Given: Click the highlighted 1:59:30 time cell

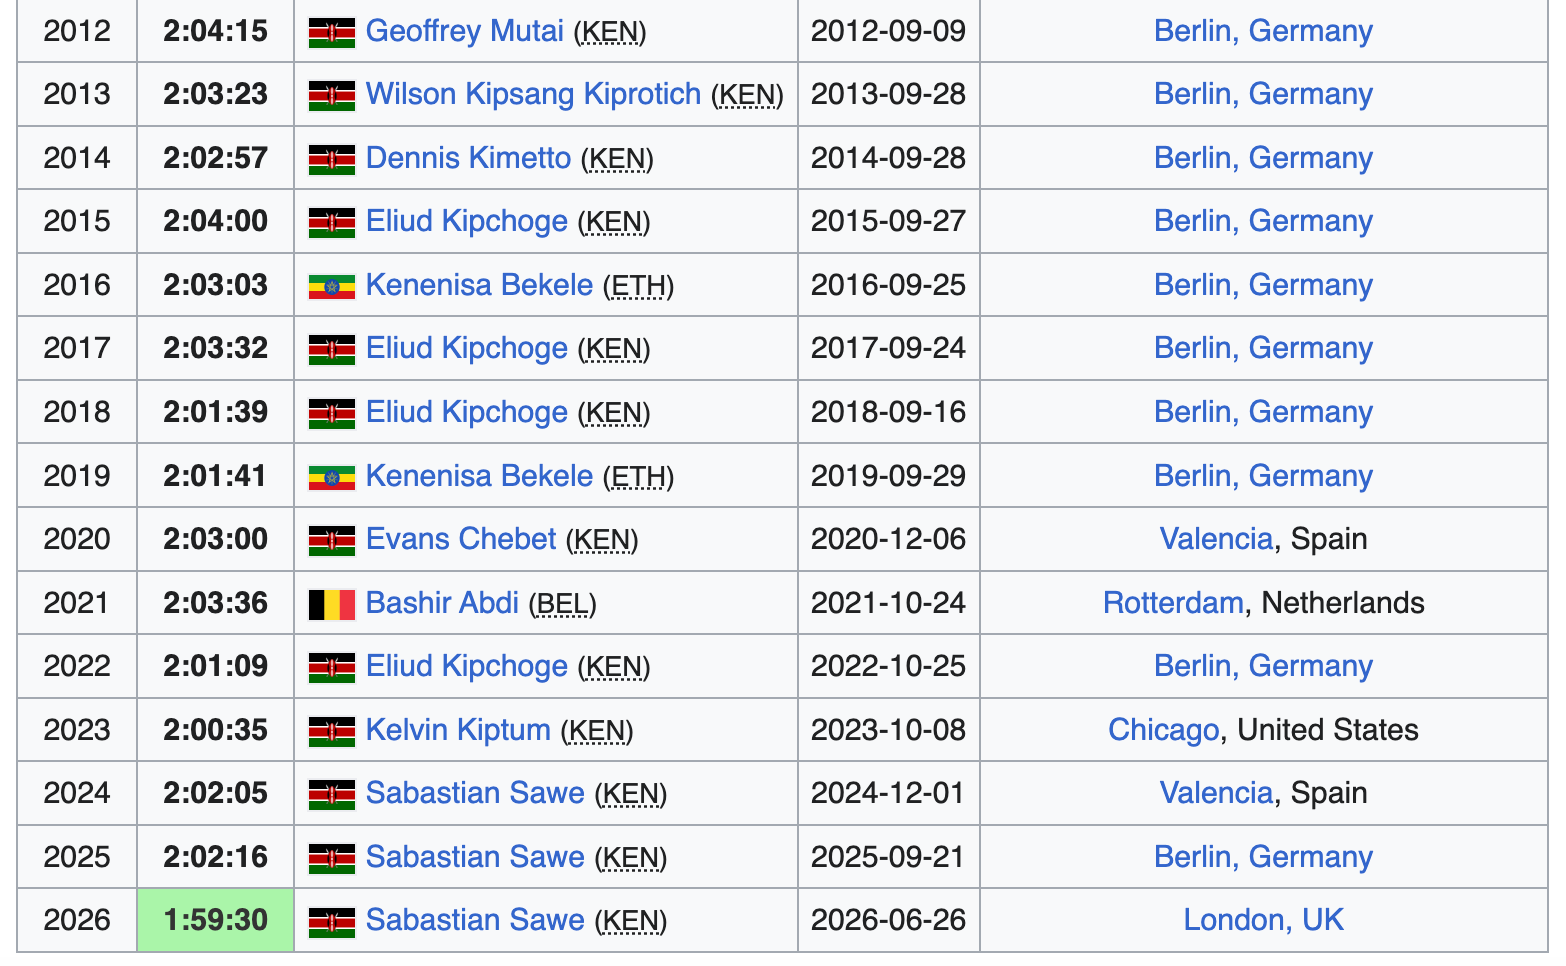Looking at the screenshot, I should click(216, 920).
